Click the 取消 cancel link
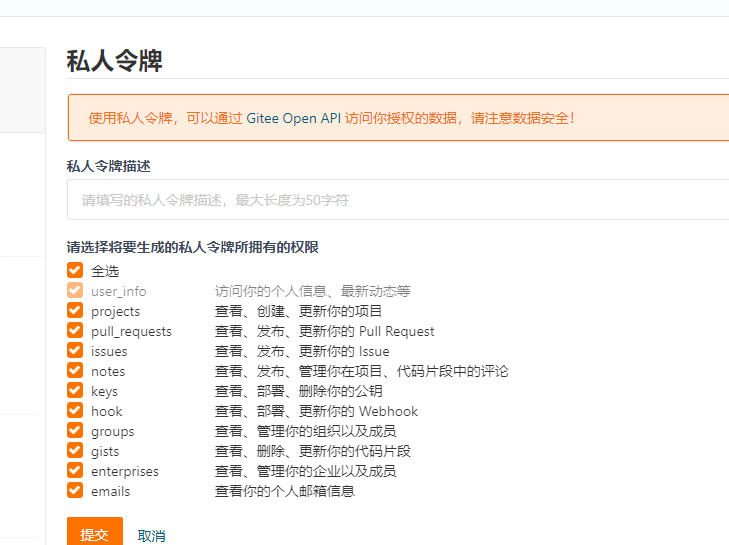This screenshot has width=729, height=545. pos(152,536)
